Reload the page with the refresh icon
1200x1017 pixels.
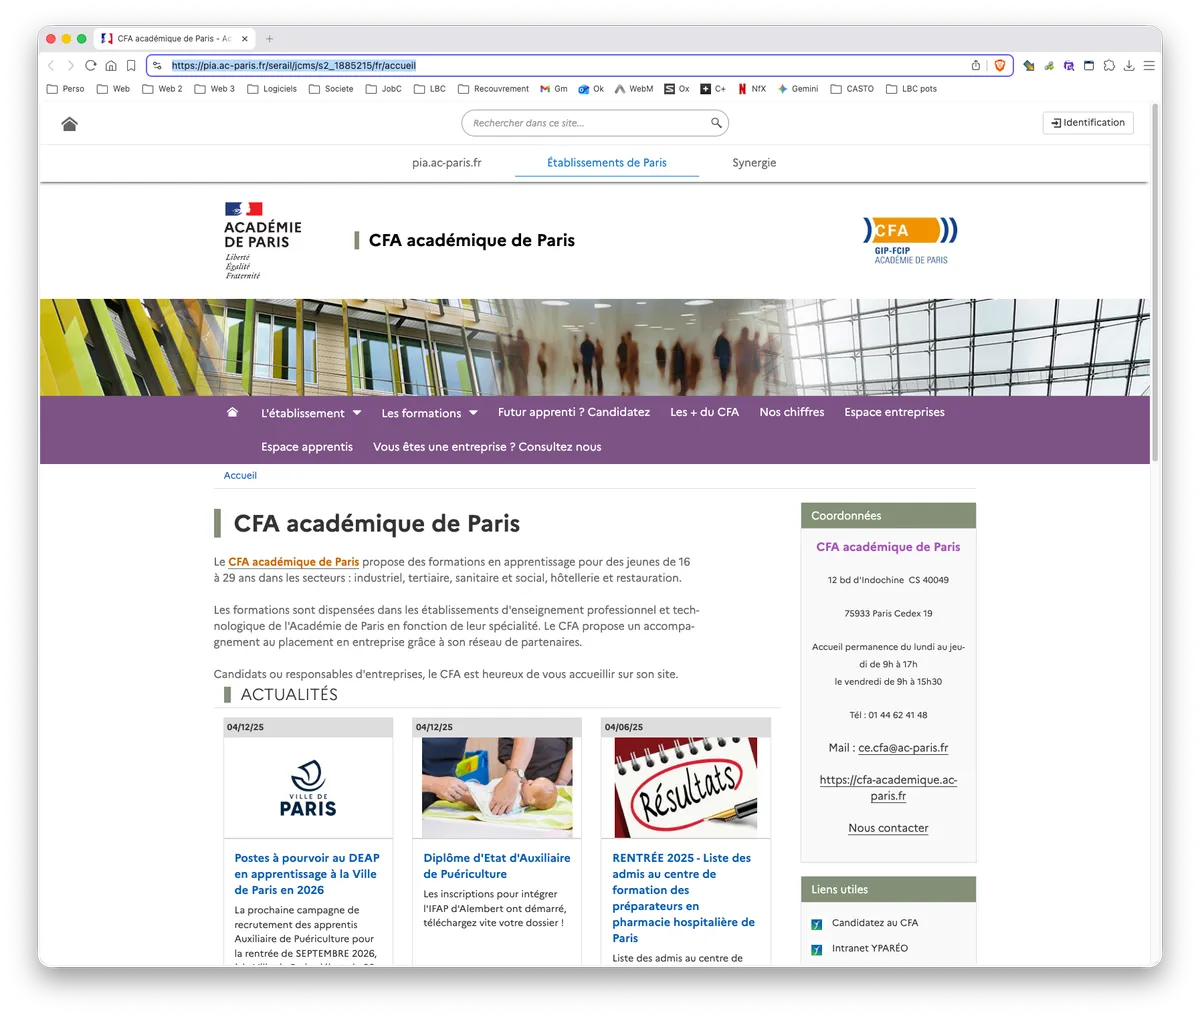(x=90, y=65)
